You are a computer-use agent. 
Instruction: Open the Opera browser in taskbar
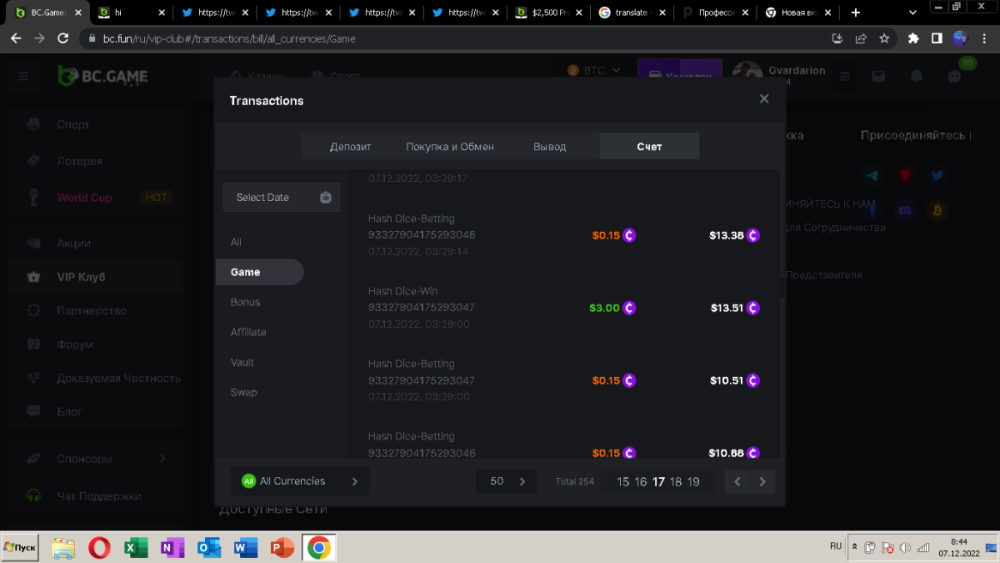[99, 547]
